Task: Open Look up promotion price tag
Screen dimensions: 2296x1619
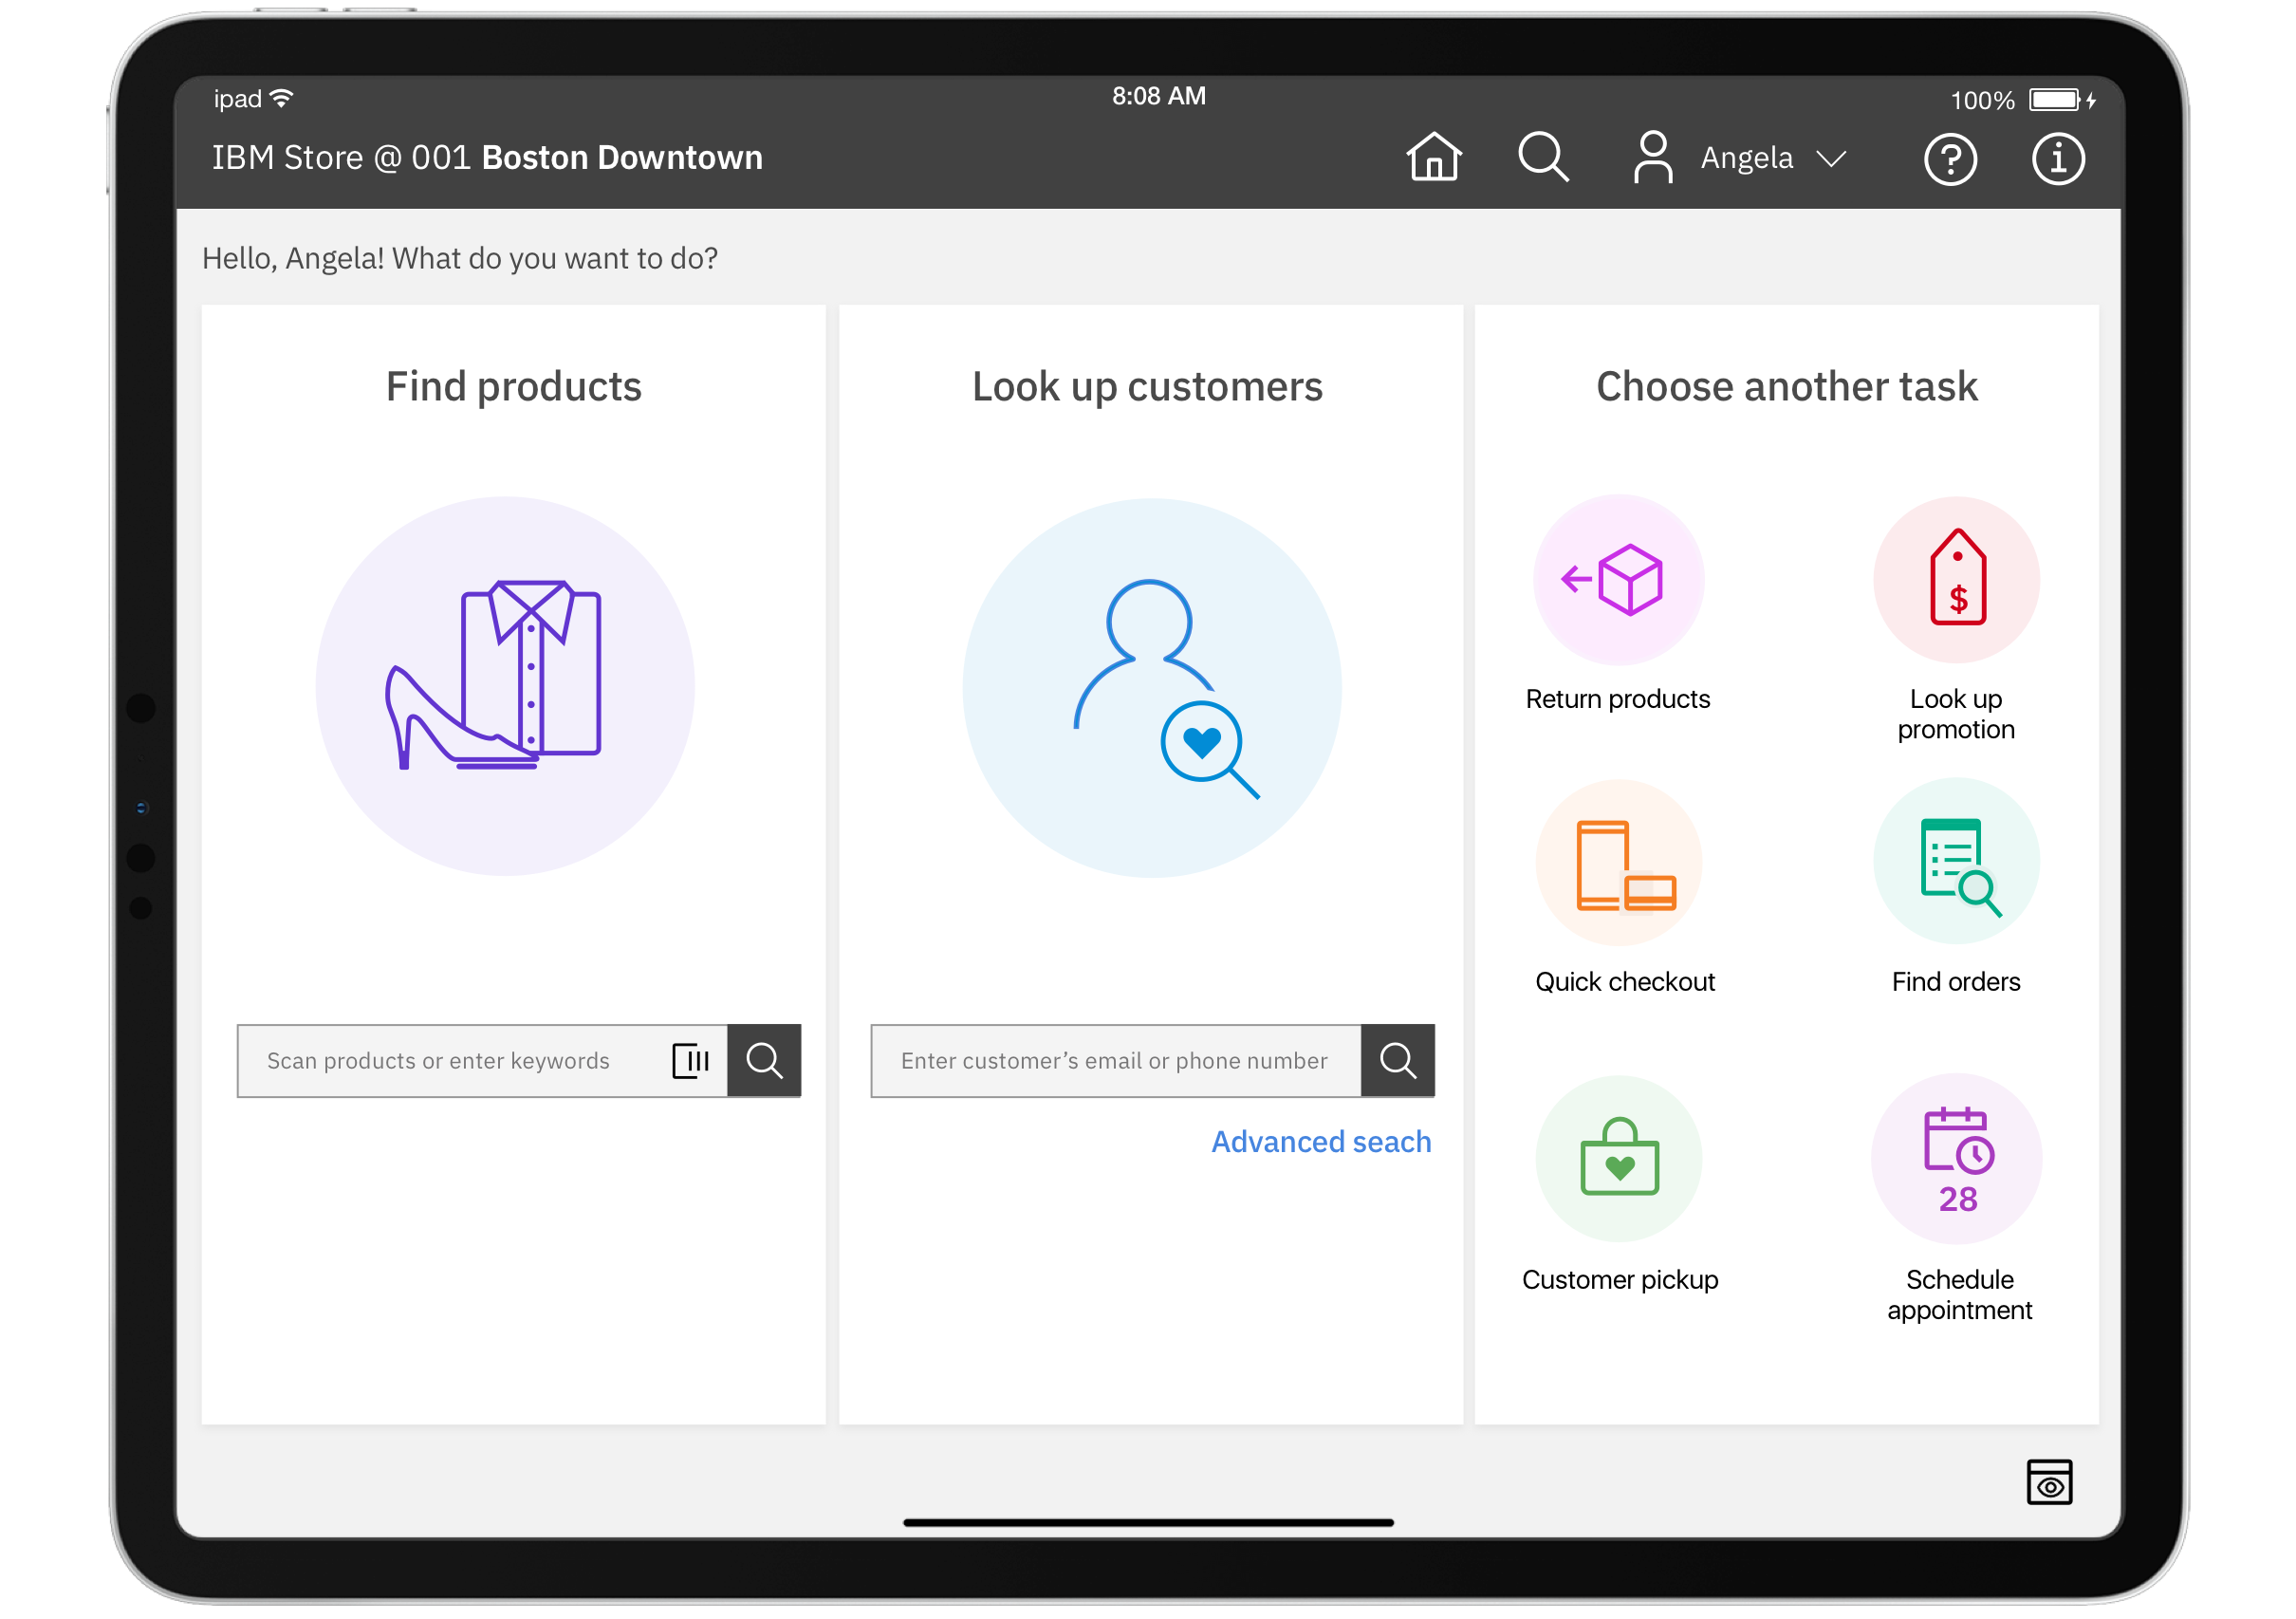Action: click(1955, 580)
